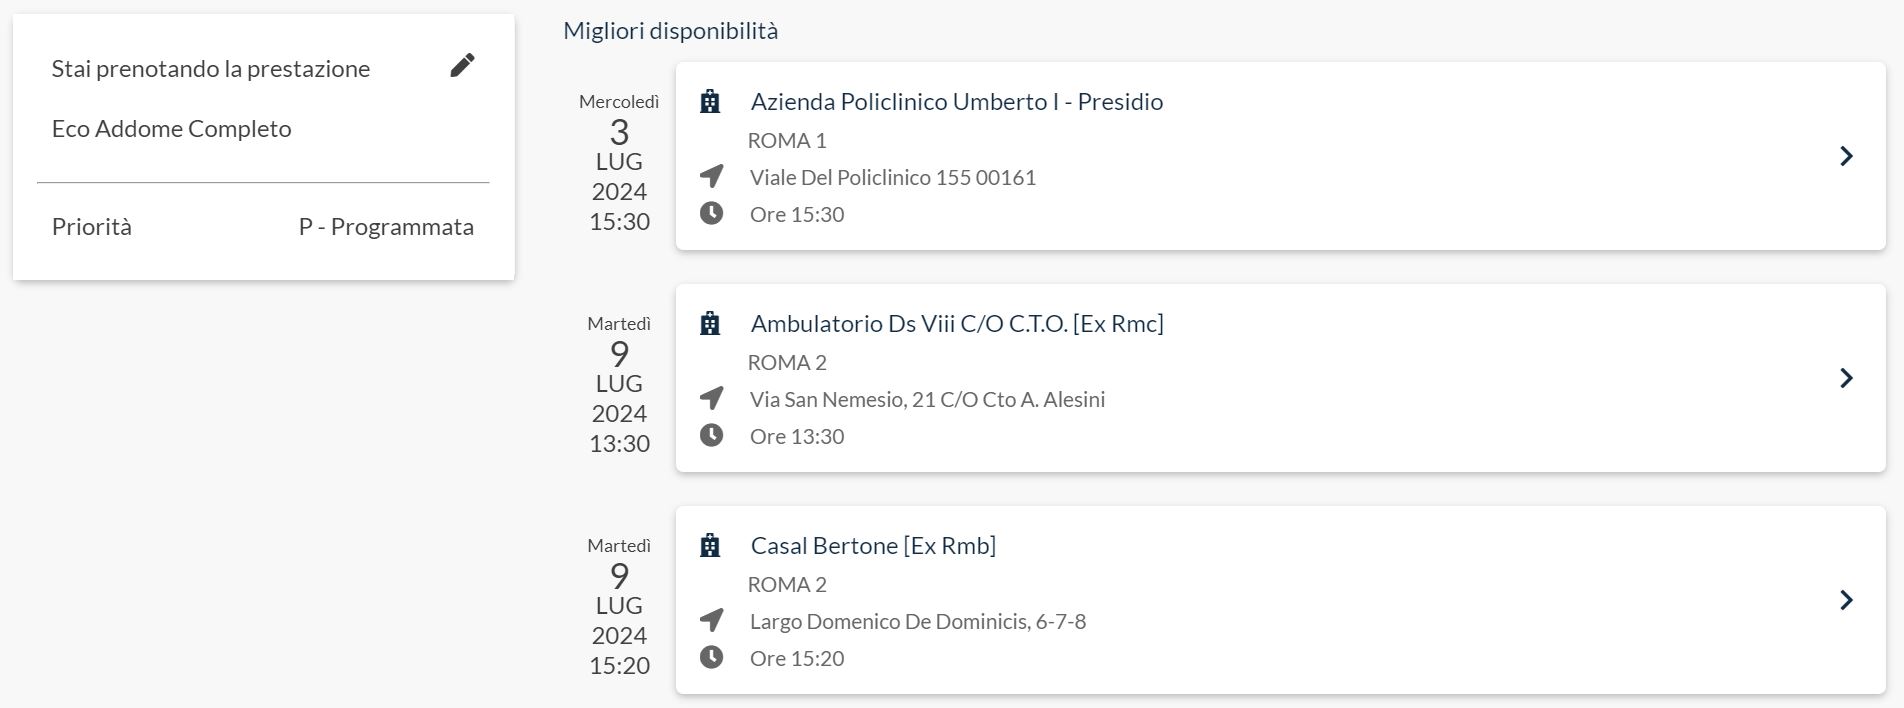Click the P - Programmata priority value

pyautogui.click(x=386, y=227)
